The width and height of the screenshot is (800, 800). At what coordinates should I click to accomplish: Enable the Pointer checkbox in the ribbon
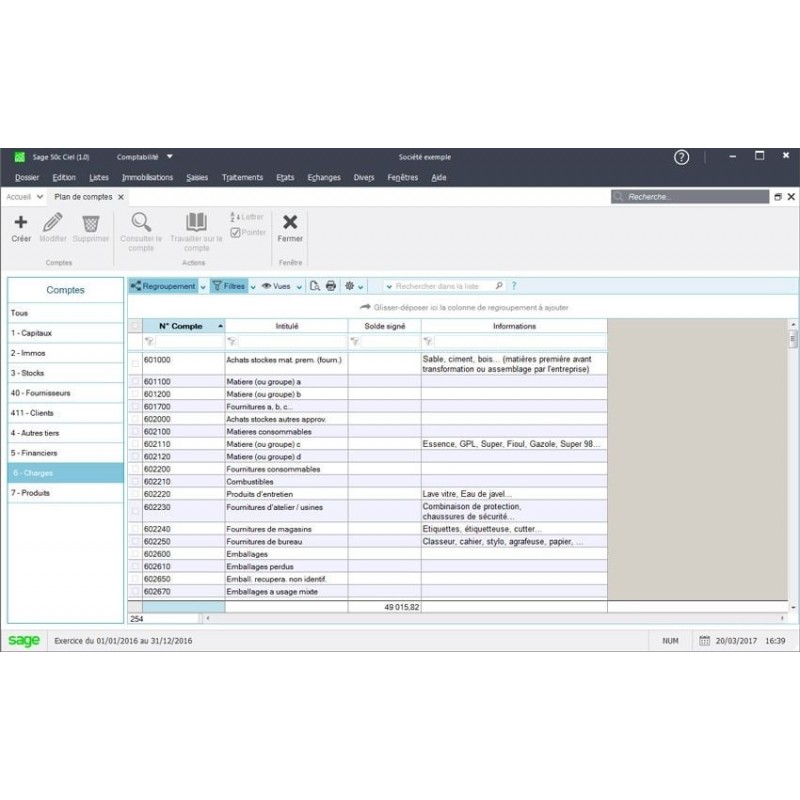tap(234, 232)
